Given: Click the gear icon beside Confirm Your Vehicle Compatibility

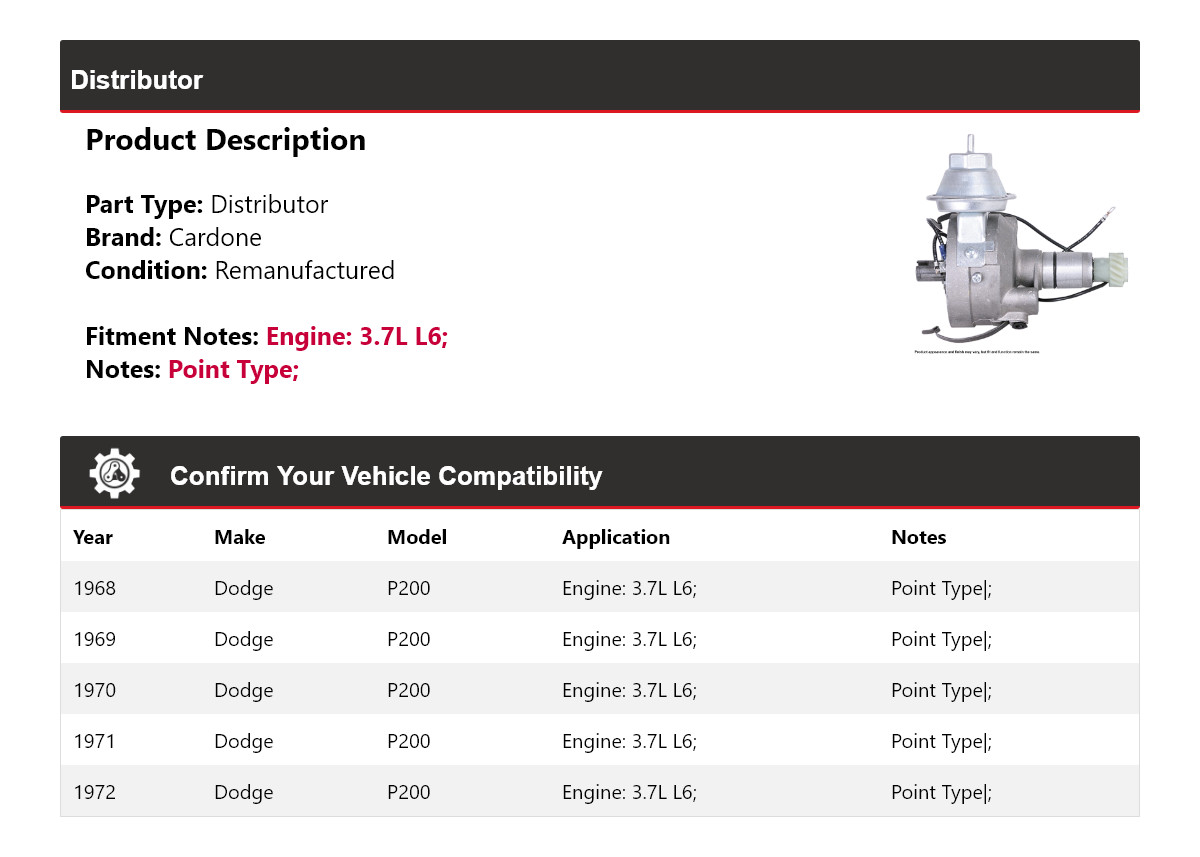Looking at the screenshot, I should [114, 474].
